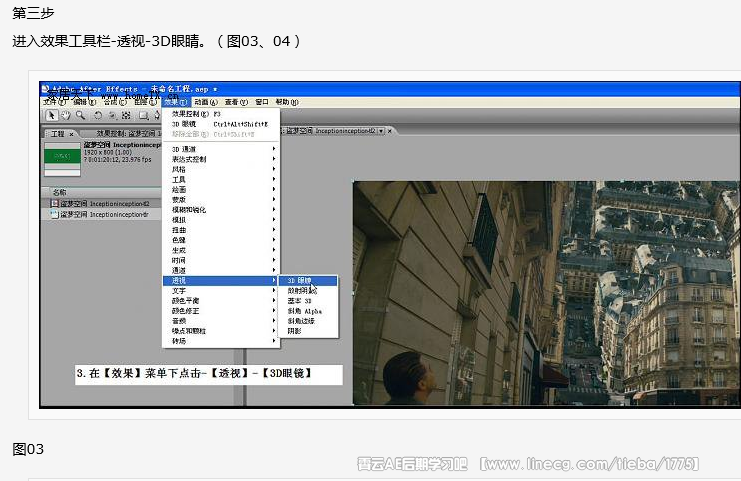
Task: Expand the 文字 submenu
Action: [221, 291]
